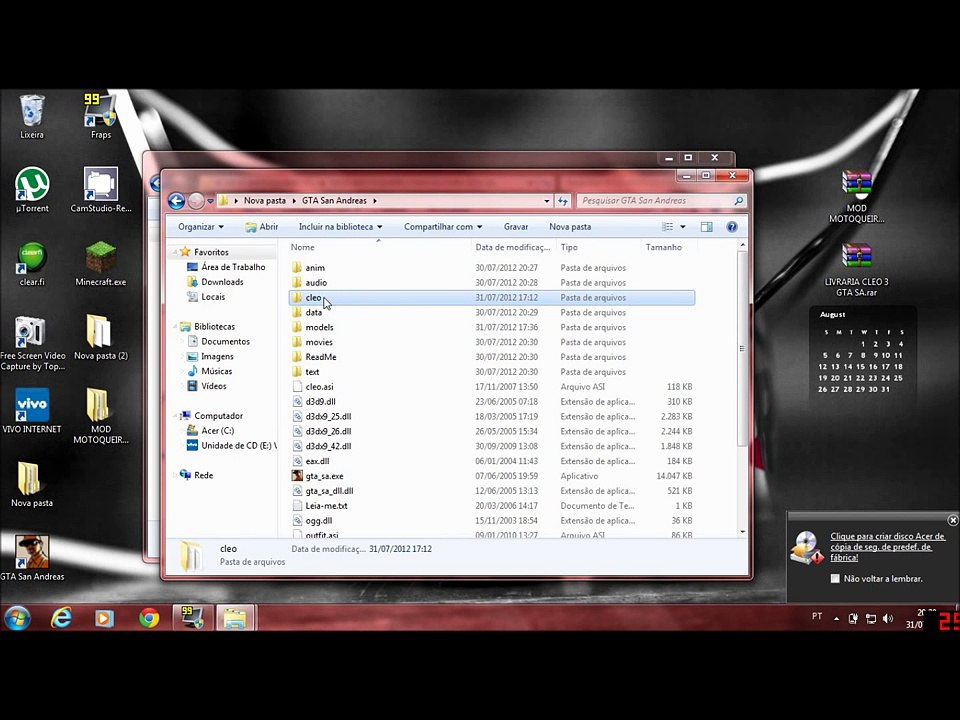Toggle the preview pane icon
The image size is (960, 720).
tap(707, 227)
